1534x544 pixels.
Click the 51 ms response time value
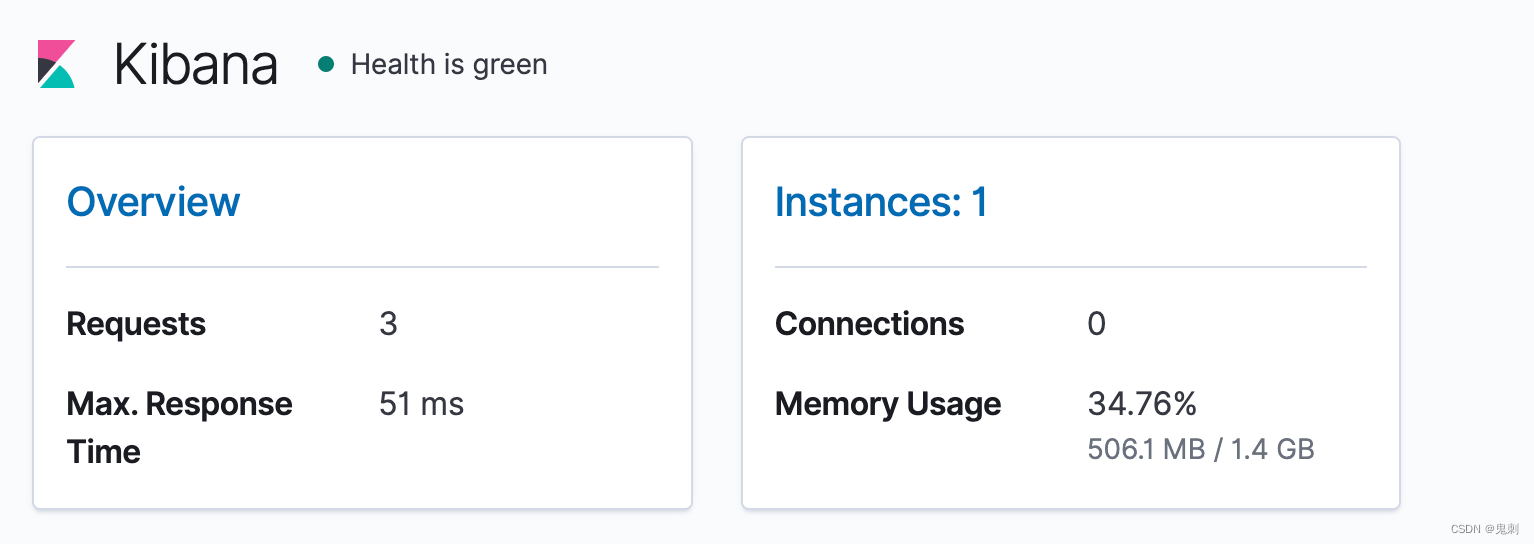coord(421,404)
